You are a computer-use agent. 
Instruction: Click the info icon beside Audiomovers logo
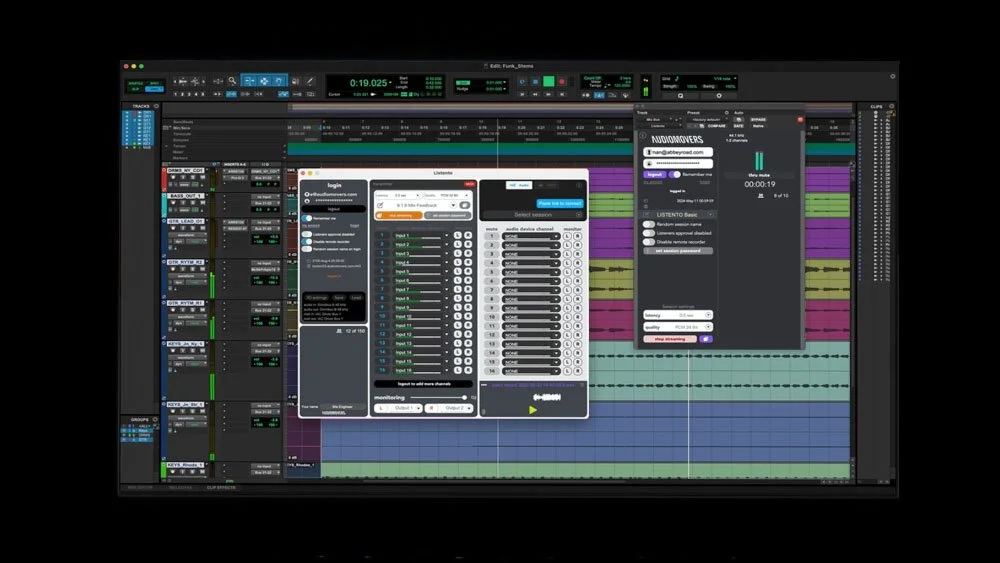(643, 136)
